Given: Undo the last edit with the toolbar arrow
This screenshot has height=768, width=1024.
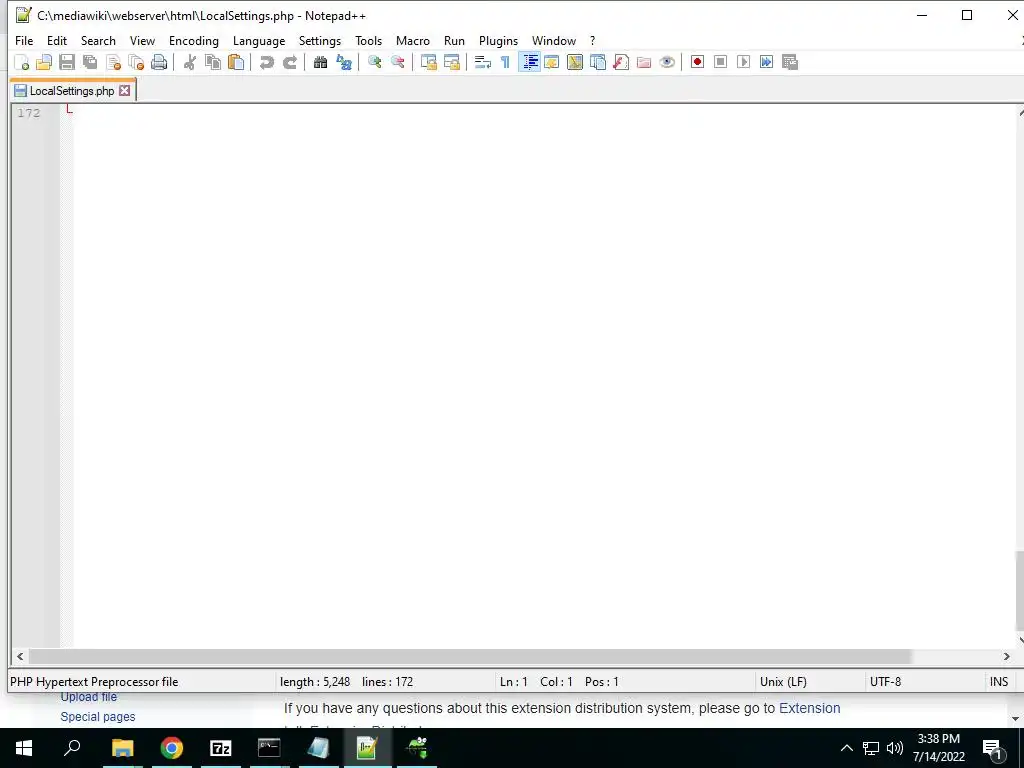Looking at the screenshot, I should [x=266, y=62].
